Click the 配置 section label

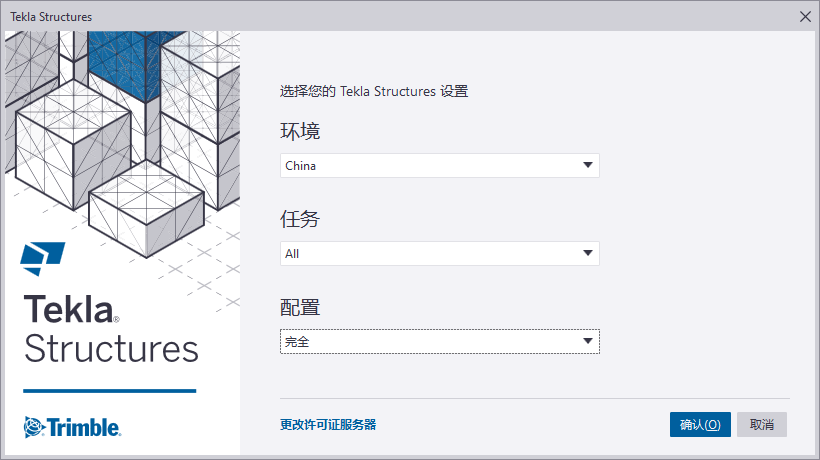tap(300, 307)
